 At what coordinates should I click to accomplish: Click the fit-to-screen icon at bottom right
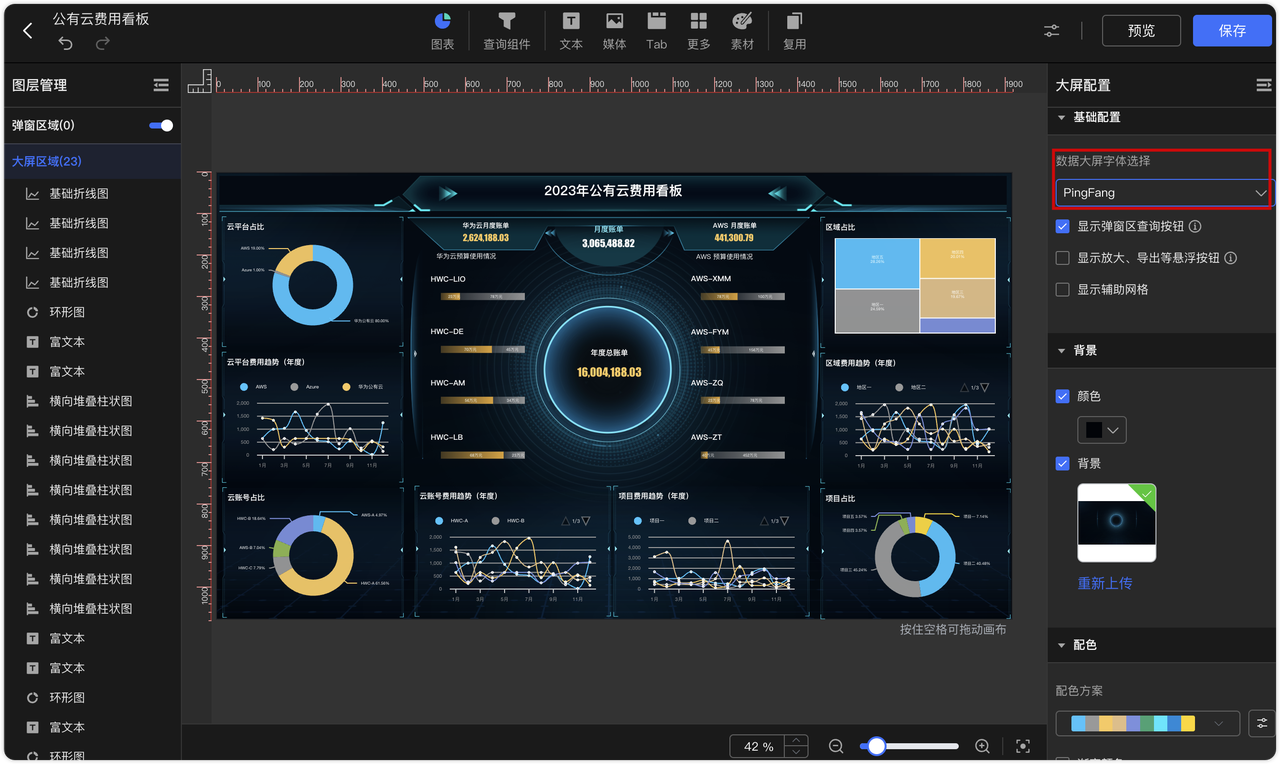tap(1022, 746)
